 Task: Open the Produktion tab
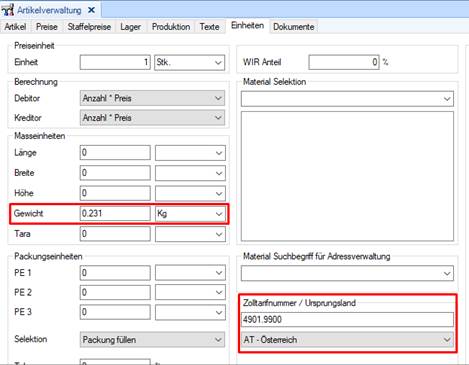(171, 27)
